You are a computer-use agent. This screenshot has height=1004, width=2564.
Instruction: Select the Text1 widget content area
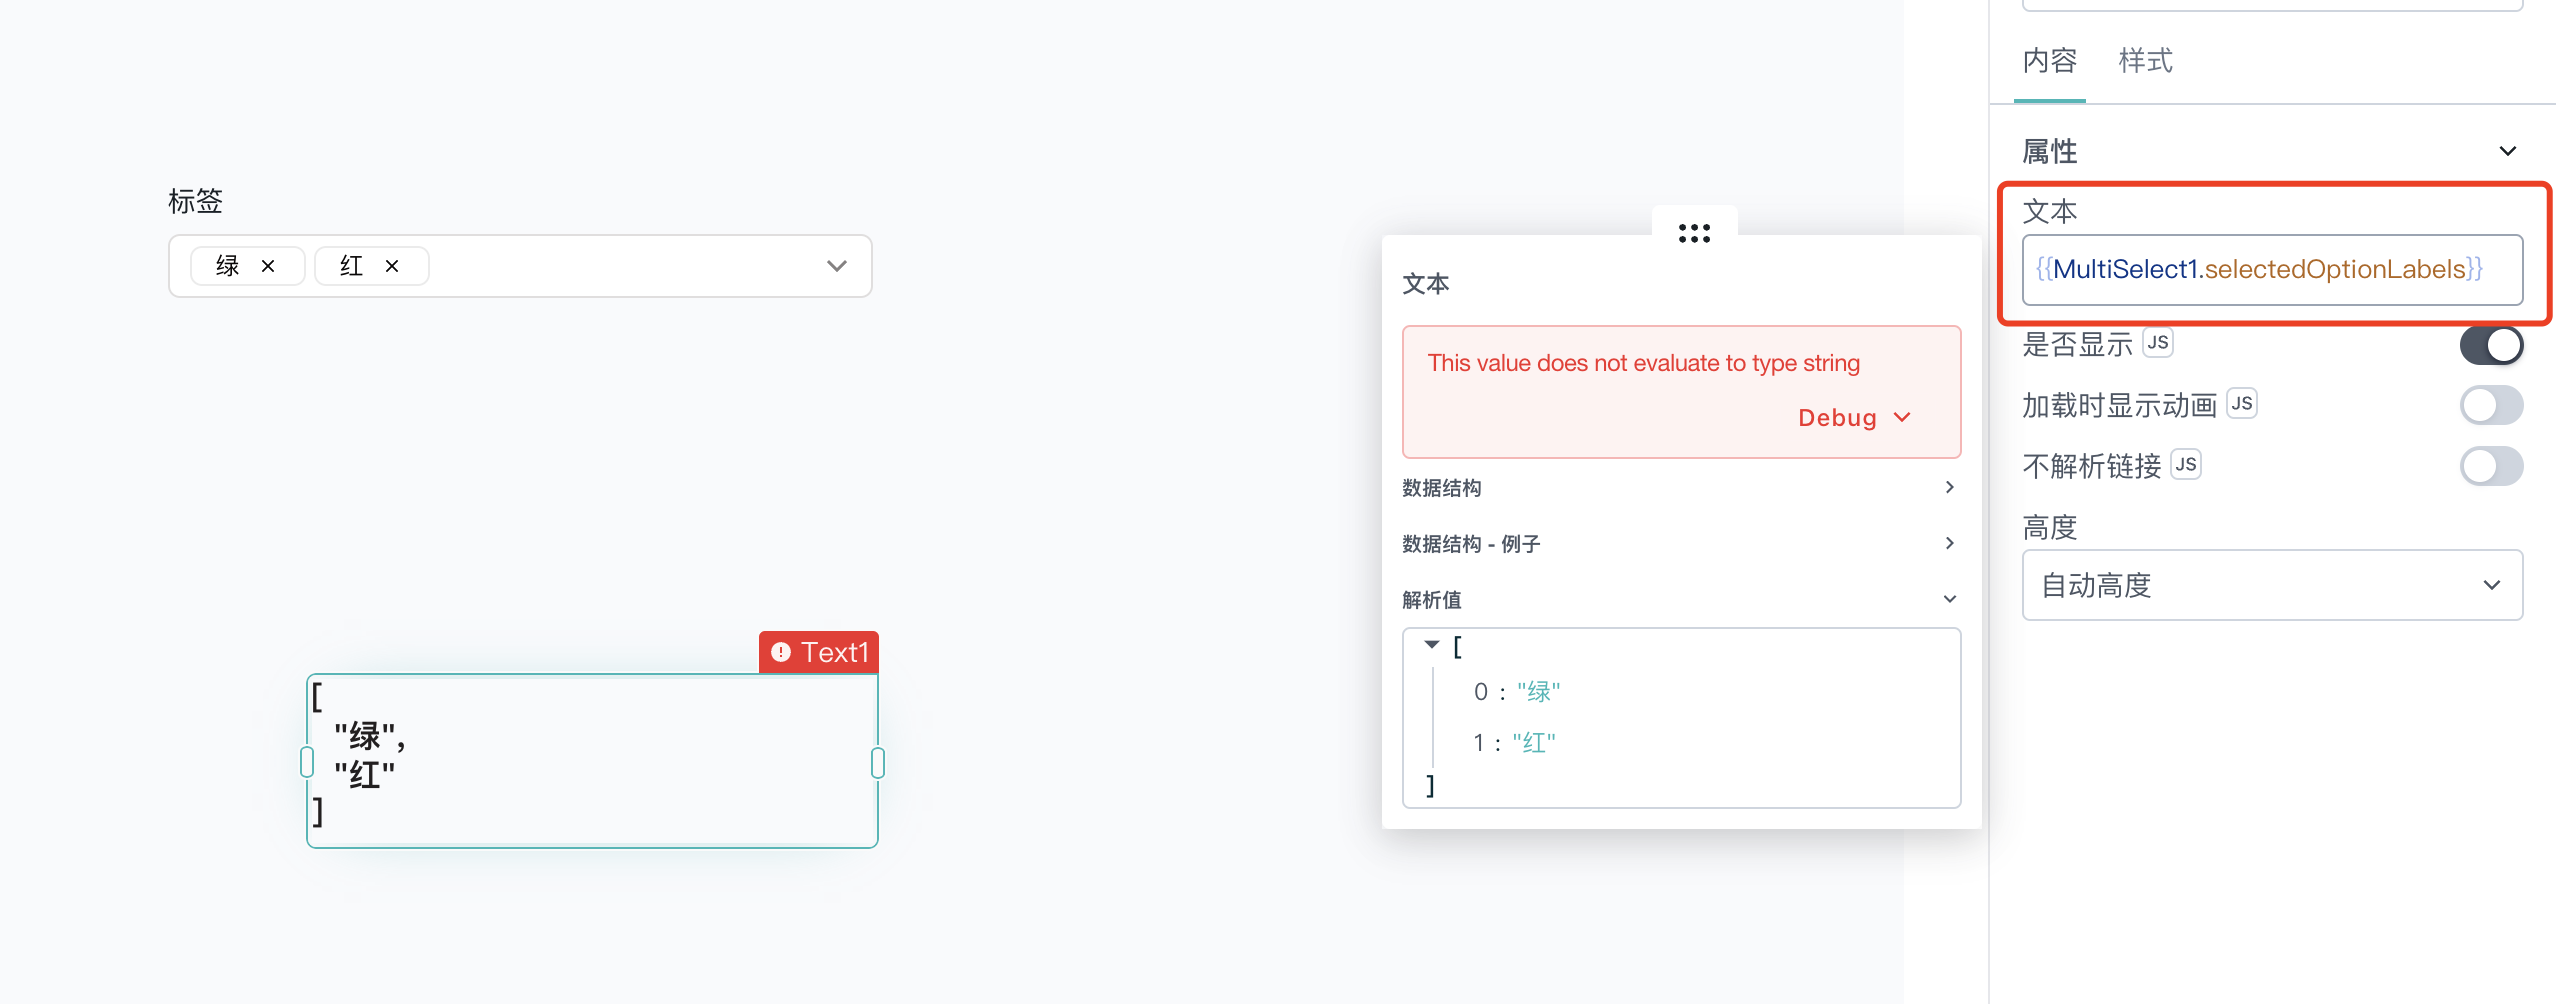pos(592,760)
